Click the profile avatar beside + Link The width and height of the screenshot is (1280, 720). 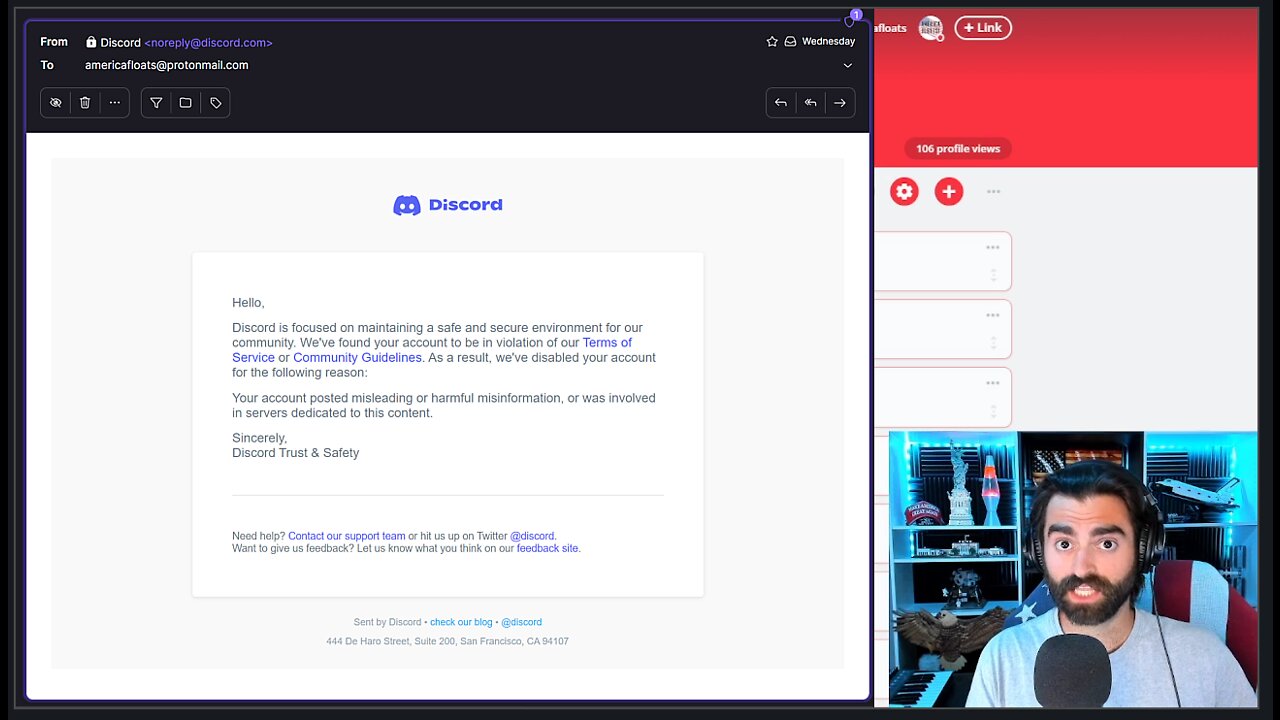click(931, 28)
